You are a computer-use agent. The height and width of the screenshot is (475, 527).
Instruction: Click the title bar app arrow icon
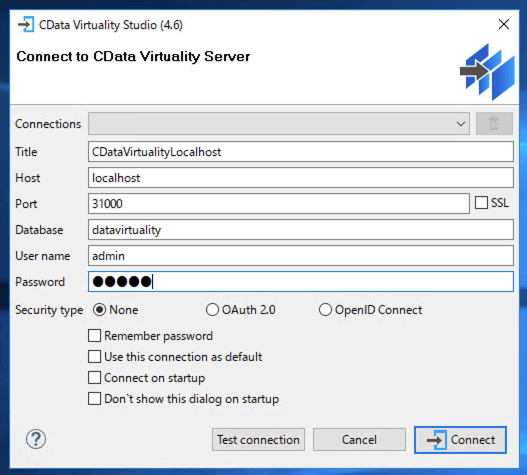[26, 25]
